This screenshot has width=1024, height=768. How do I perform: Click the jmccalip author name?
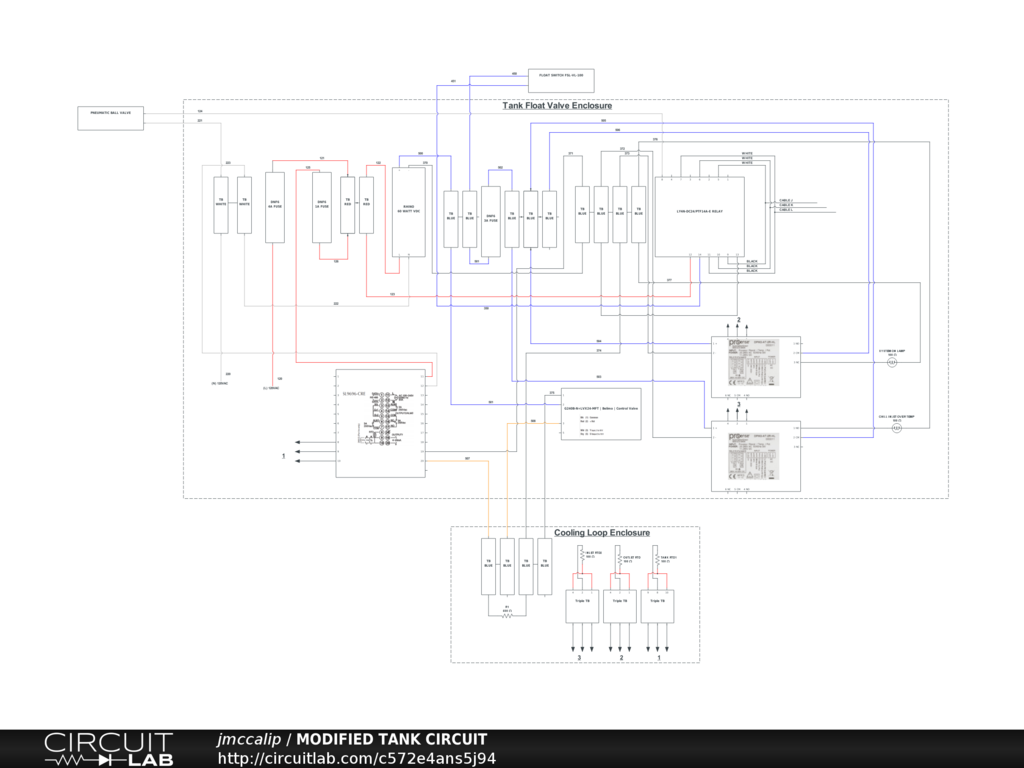[x=250, y=739]
